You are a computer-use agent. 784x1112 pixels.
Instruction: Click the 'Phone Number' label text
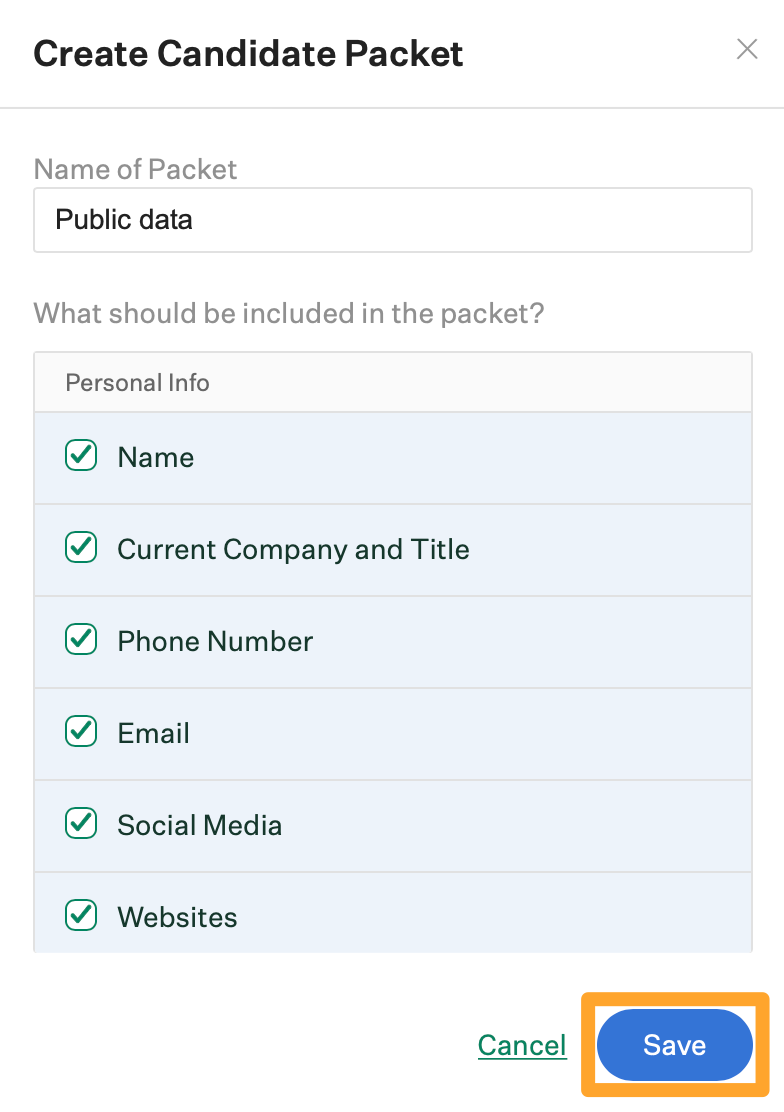tap(215, 642)
